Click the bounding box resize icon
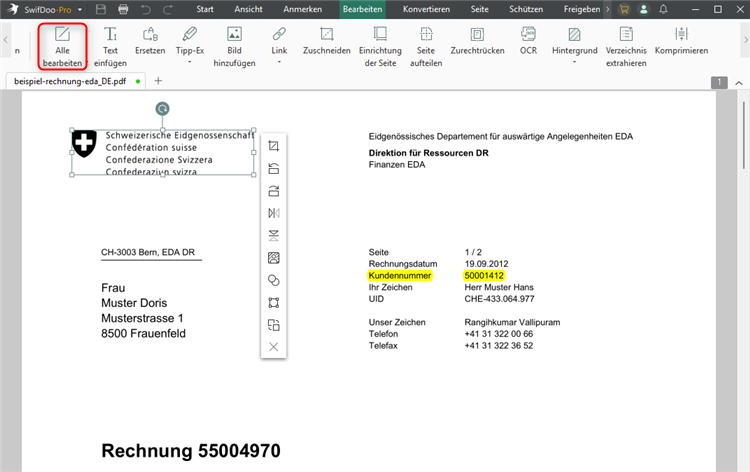 274,302
